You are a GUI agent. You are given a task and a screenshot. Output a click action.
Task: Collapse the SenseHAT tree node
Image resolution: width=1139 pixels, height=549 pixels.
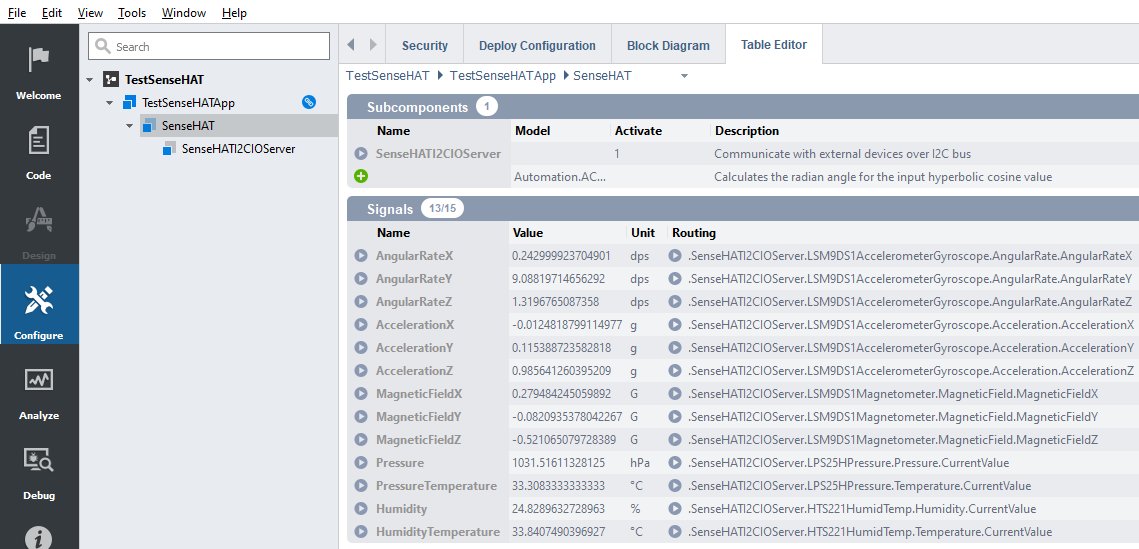(x=130, y=126)
